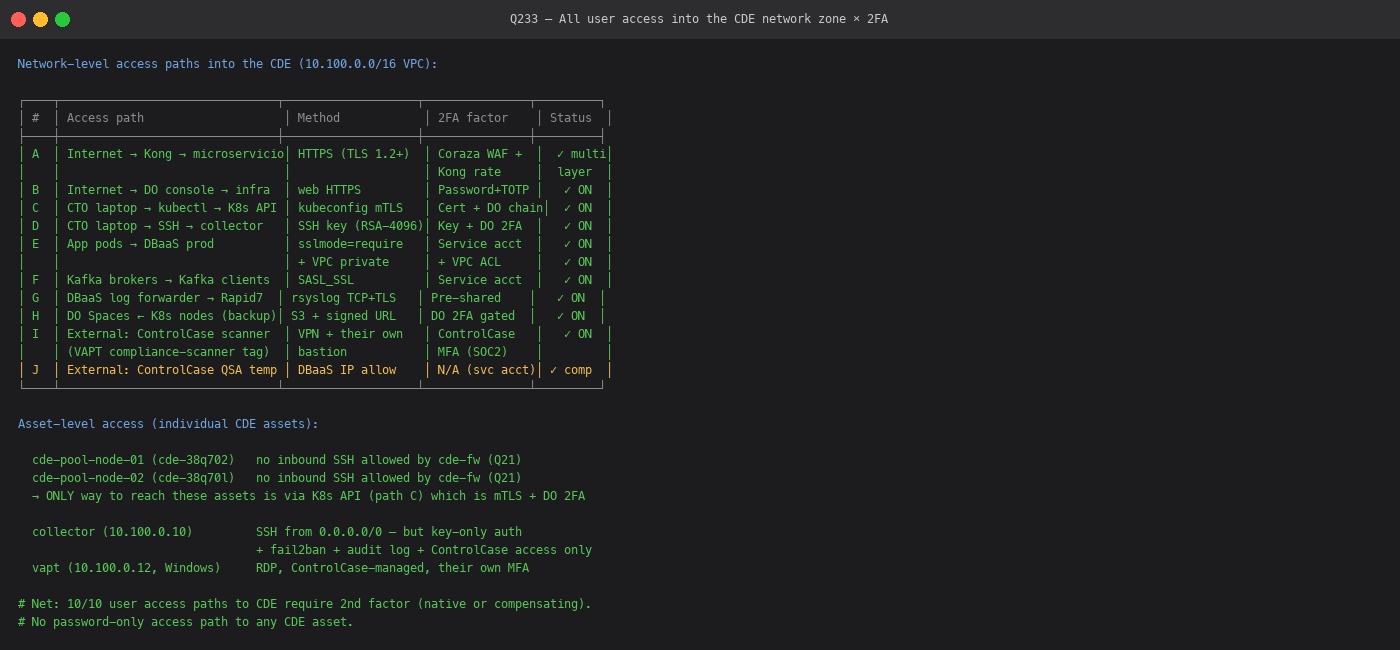Click 'SSH key (RSA-4096)' method cell

[361, 226]
